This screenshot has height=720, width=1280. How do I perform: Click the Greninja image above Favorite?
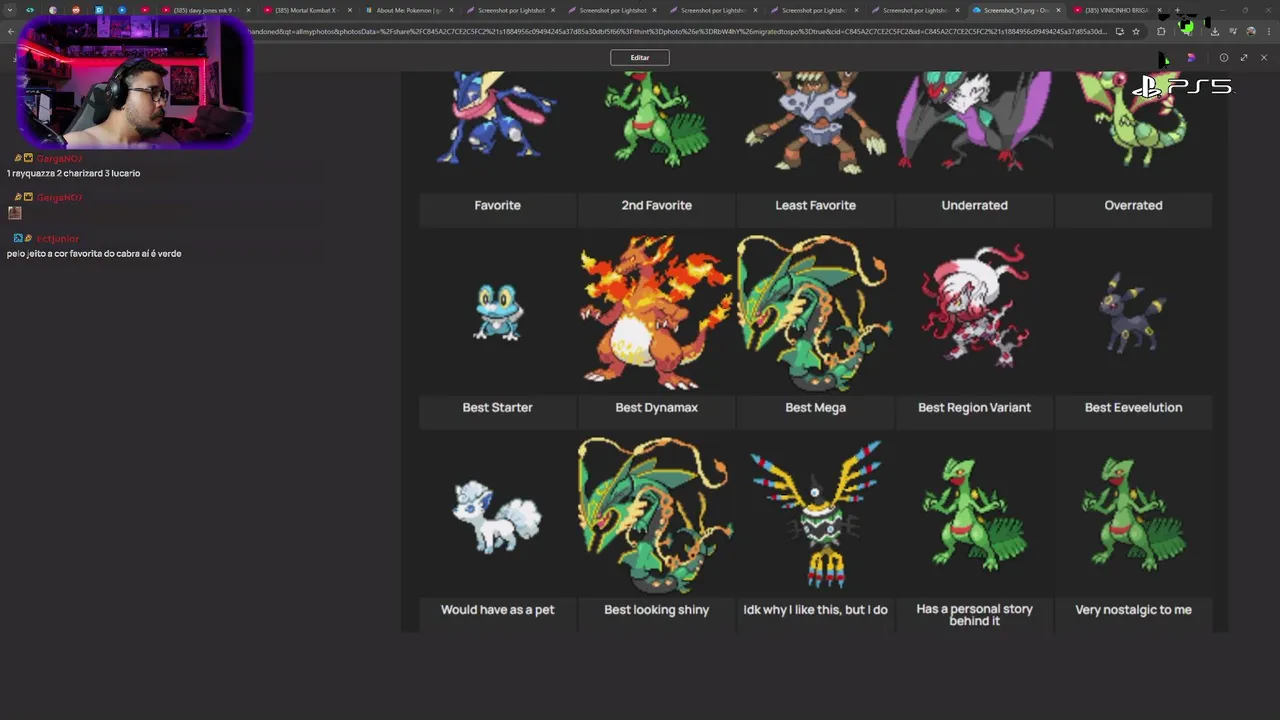coord(497,118)
